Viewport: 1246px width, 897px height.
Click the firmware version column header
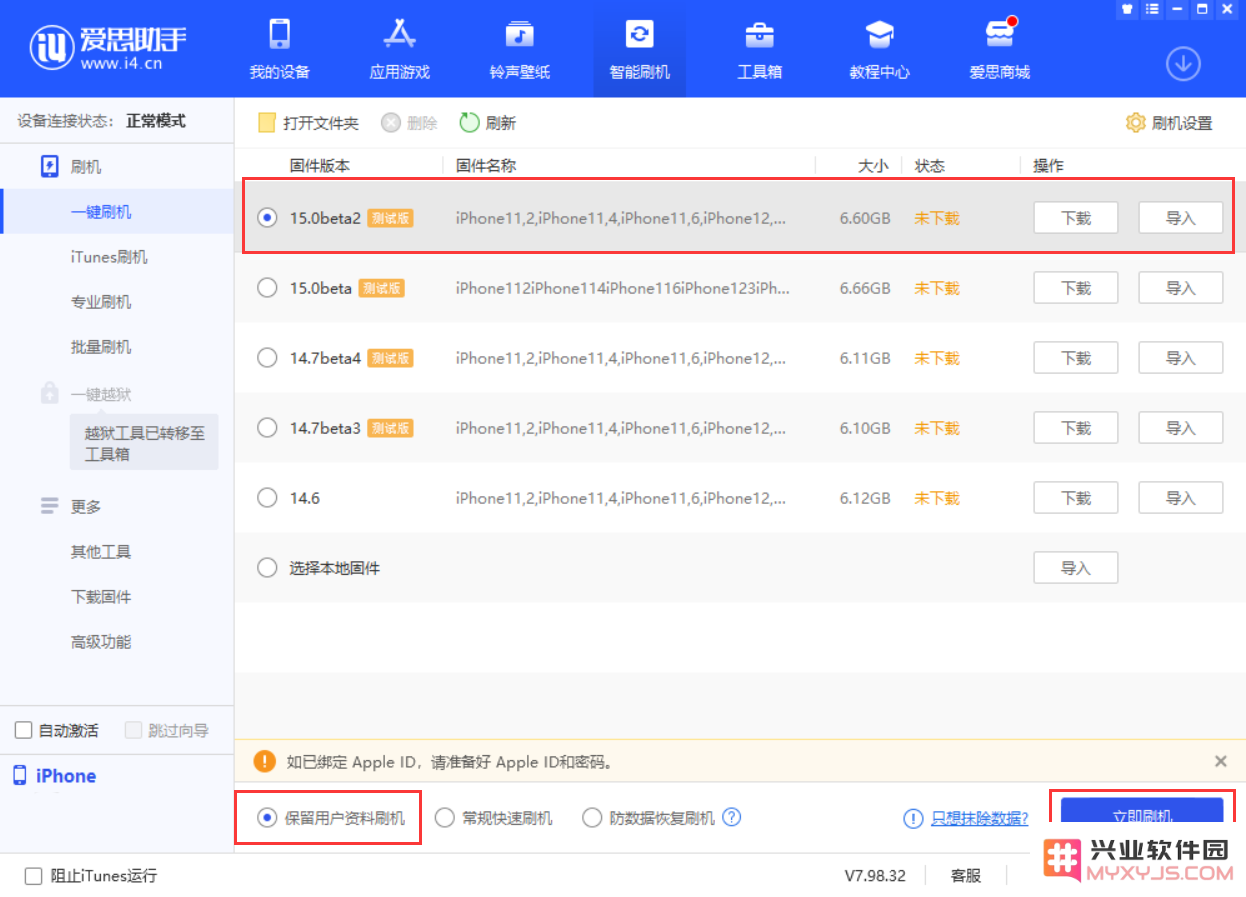tap(320, 166)
